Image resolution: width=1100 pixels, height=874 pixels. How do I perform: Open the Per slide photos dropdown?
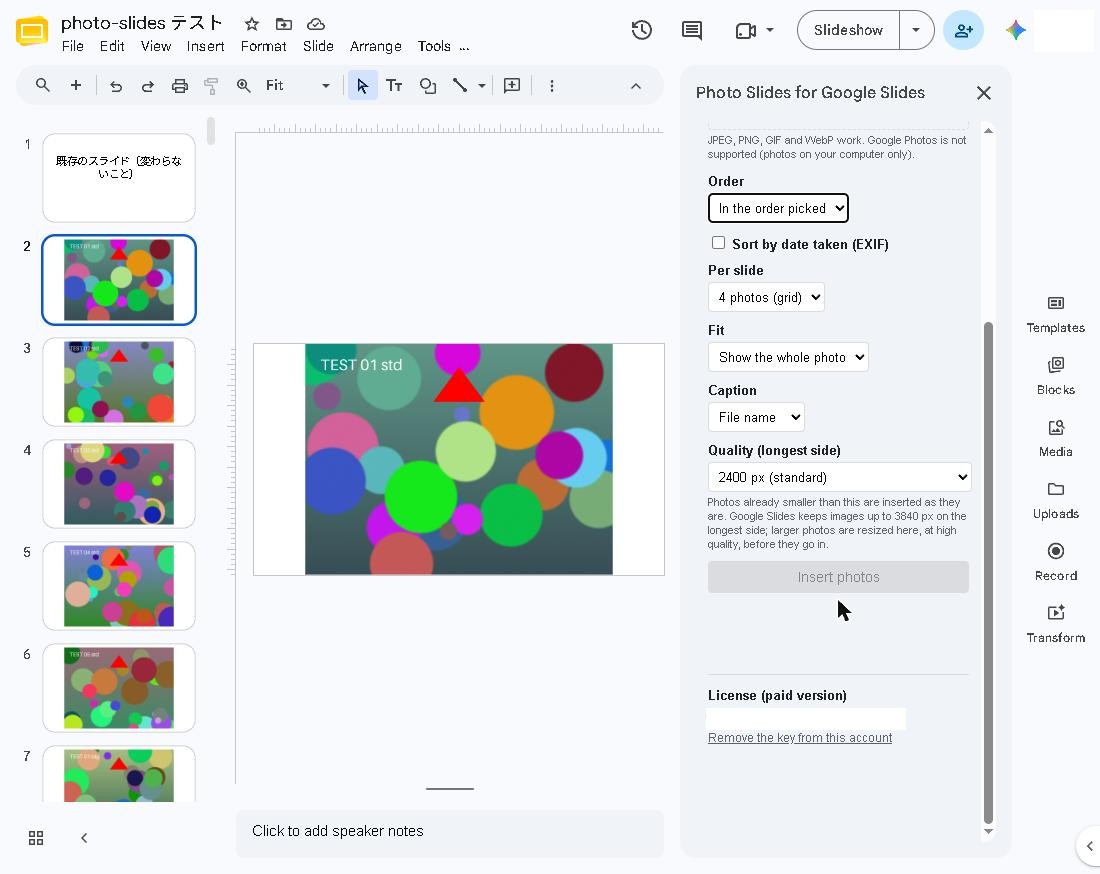coord(766,297)
